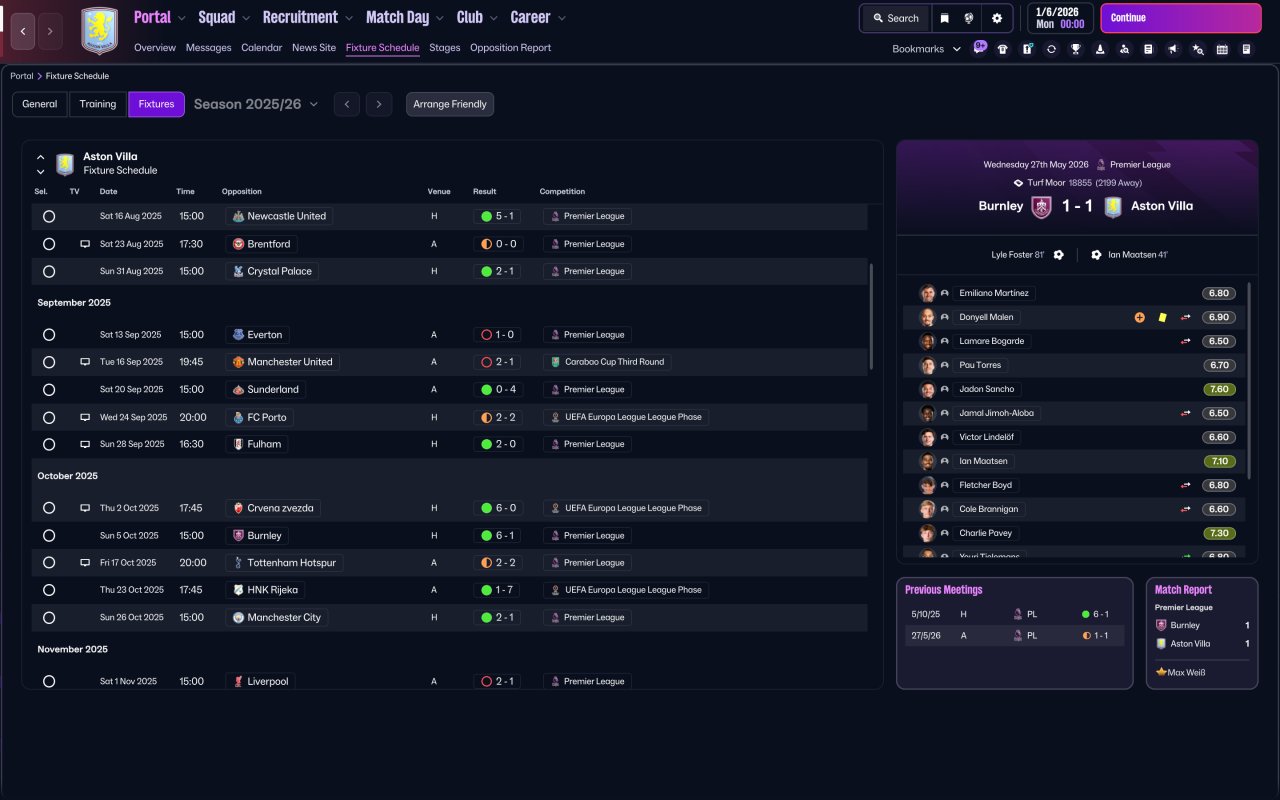Open the Career dropdown menu
The height and width of the screenshot is (800, 1280).
(x=538, y=18)
